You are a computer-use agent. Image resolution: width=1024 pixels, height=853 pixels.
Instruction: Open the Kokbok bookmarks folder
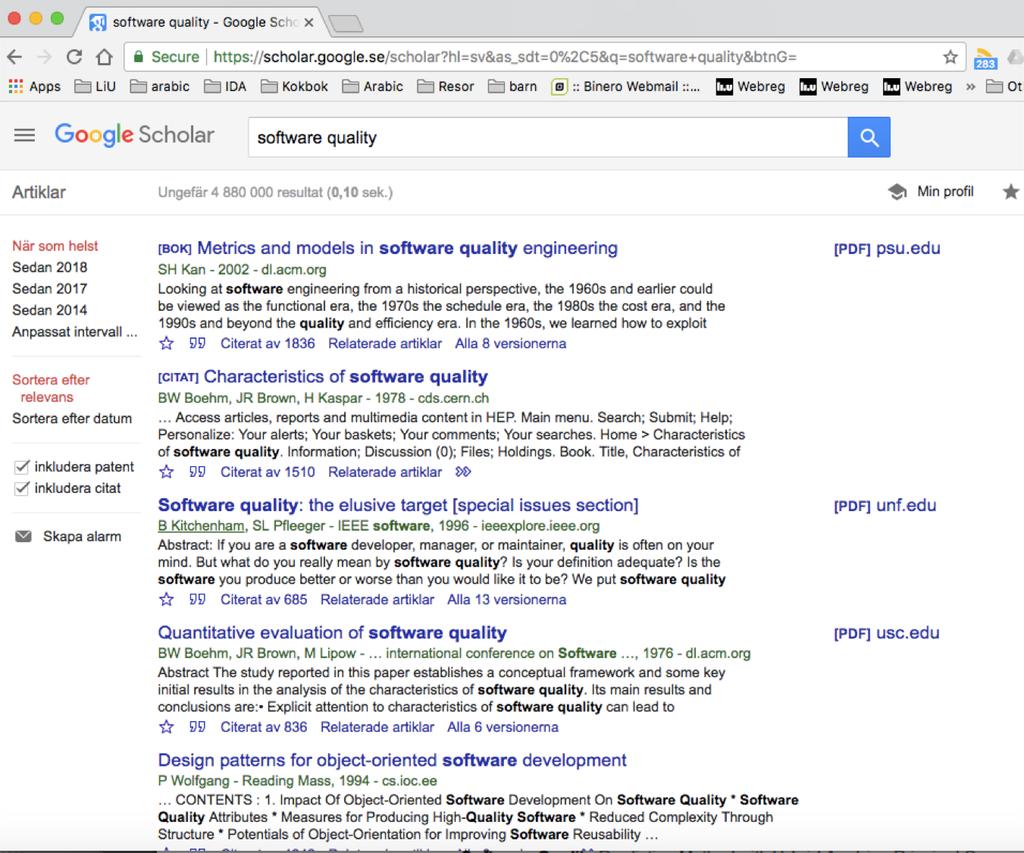point(295,86)
